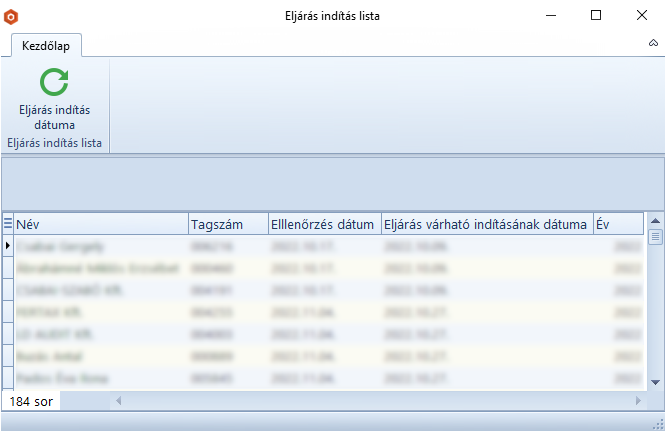Viewport: 666px width, 432px height.
Task: Open the column chooser icon left of Név
Action: (8, 224)
